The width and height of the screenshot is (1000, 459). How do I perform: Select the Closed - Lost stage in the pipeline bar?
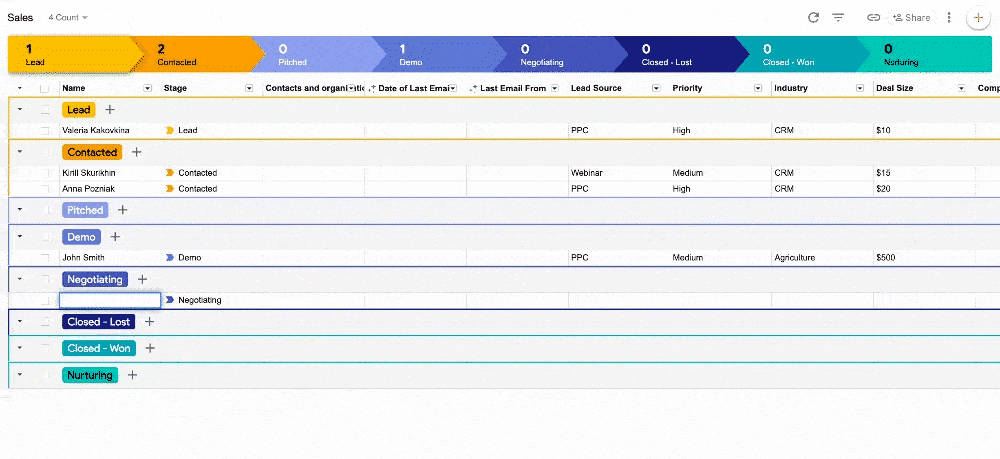[684, 54]
